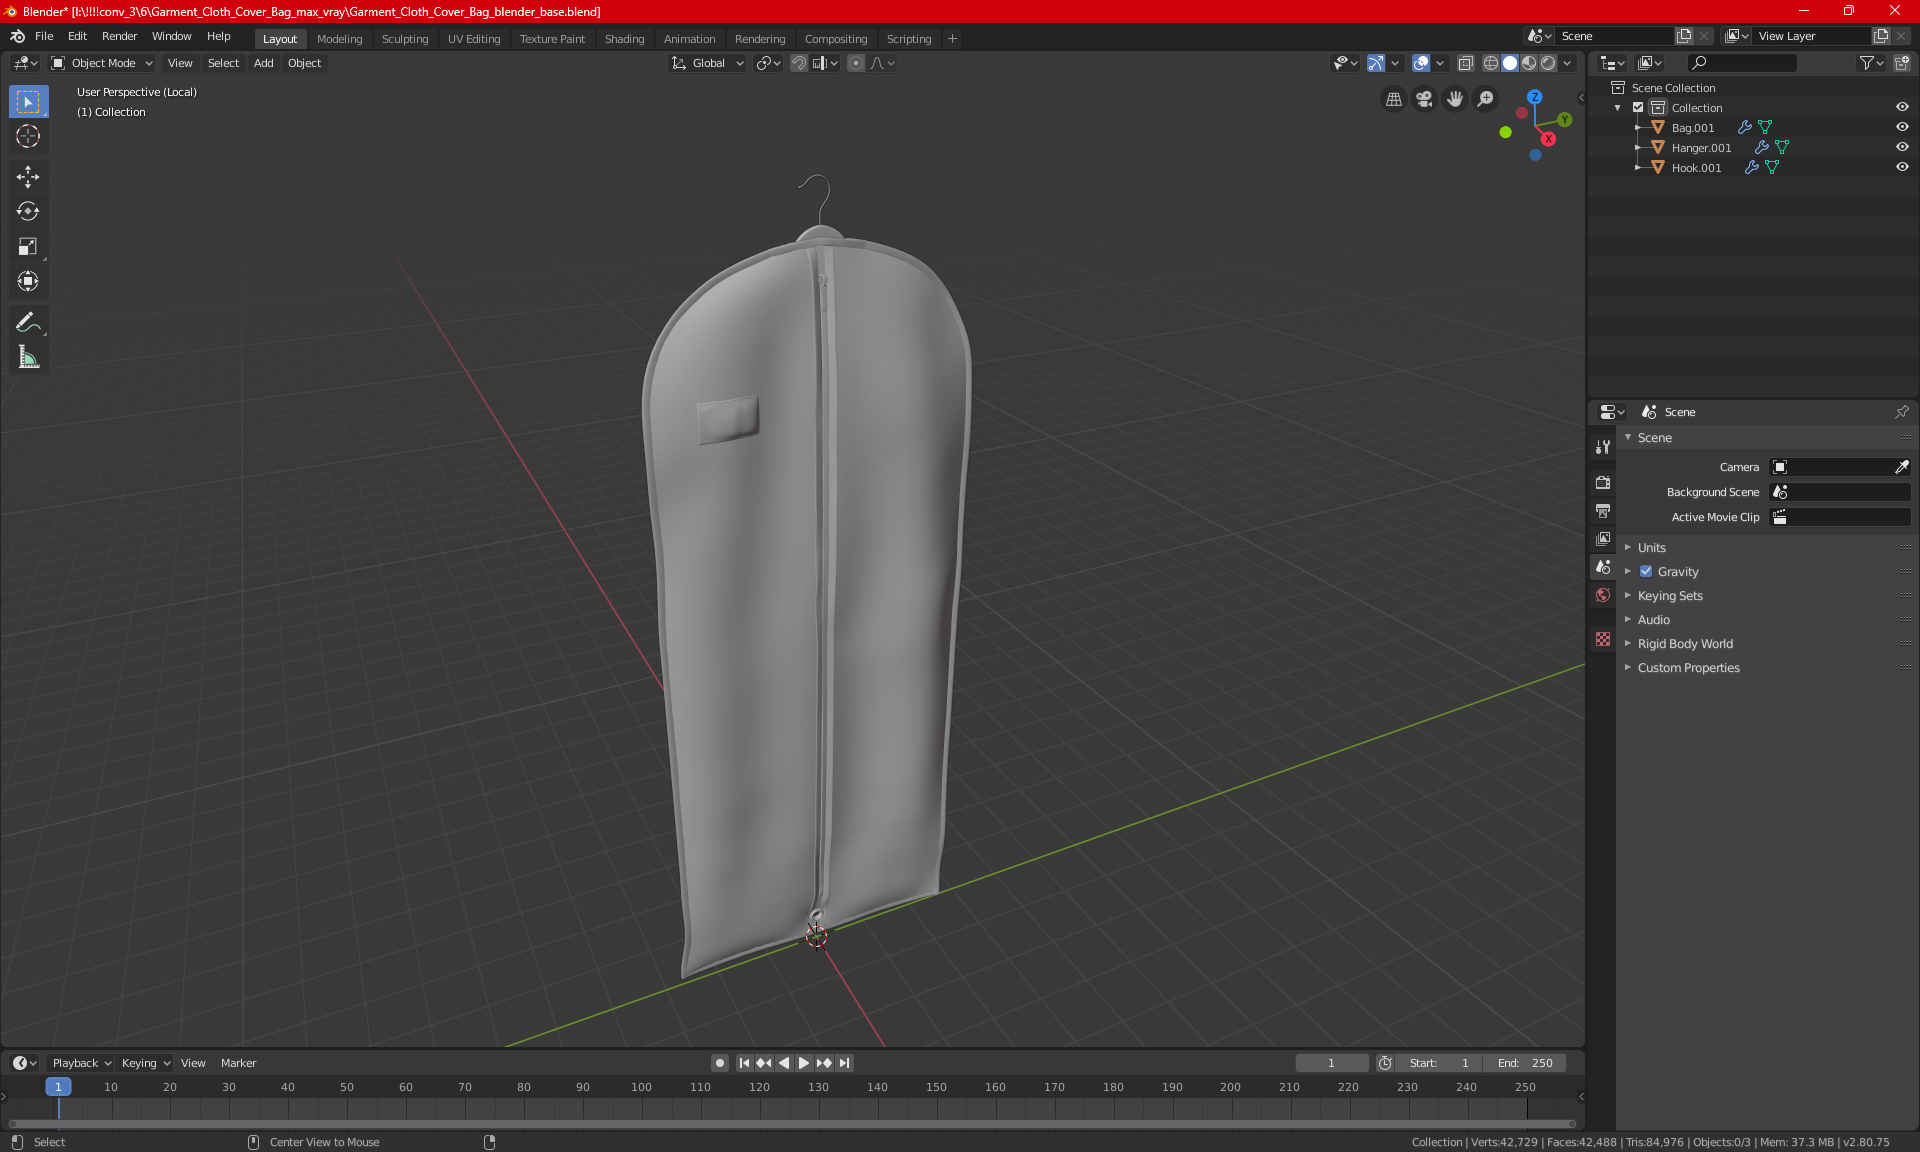Select the Move tool
Image resolution: width=1920 pixels, height=1152 pixels.
(x=28, y=177)
